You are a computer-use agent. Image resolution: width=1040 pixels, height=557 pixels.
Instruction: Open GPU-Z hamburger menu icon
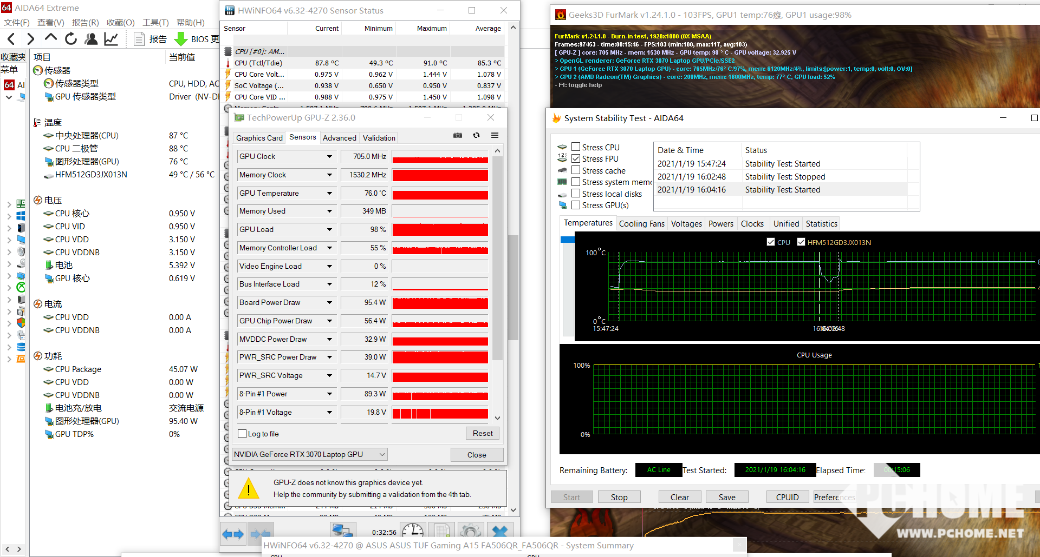pyautogui.click(x=494, y=136)
